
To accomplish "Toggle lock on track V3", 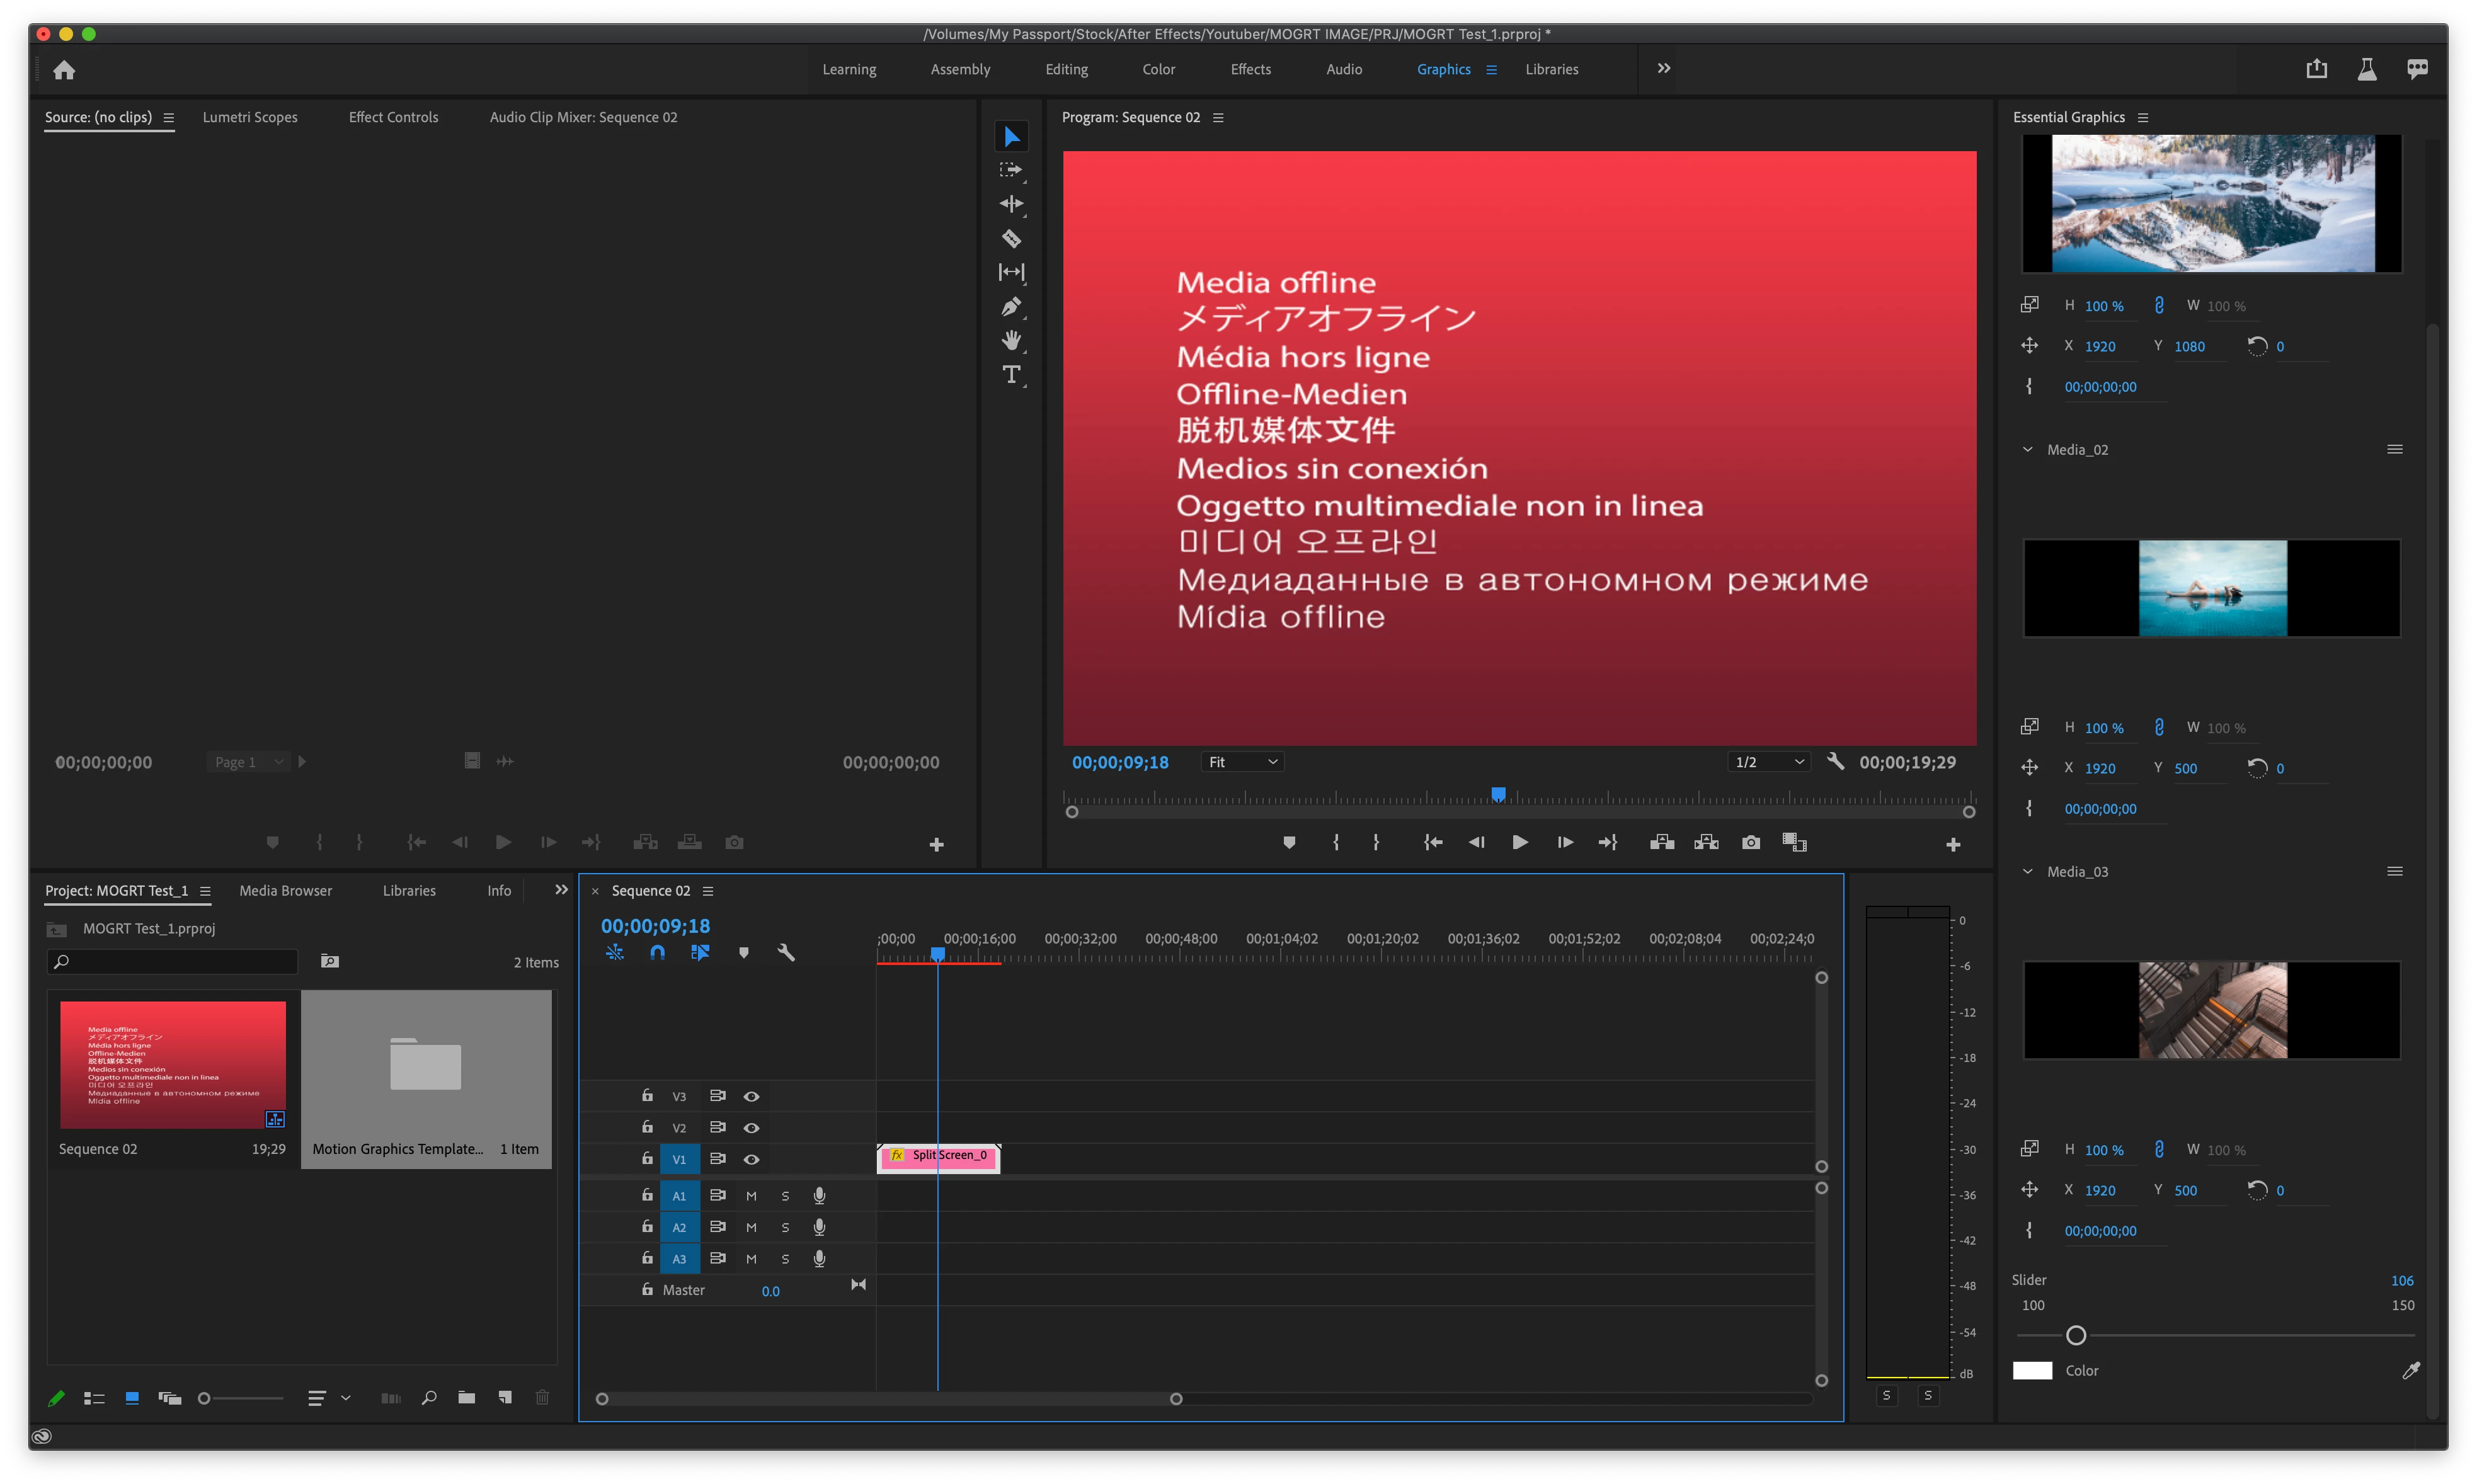I will (647, 1096).
